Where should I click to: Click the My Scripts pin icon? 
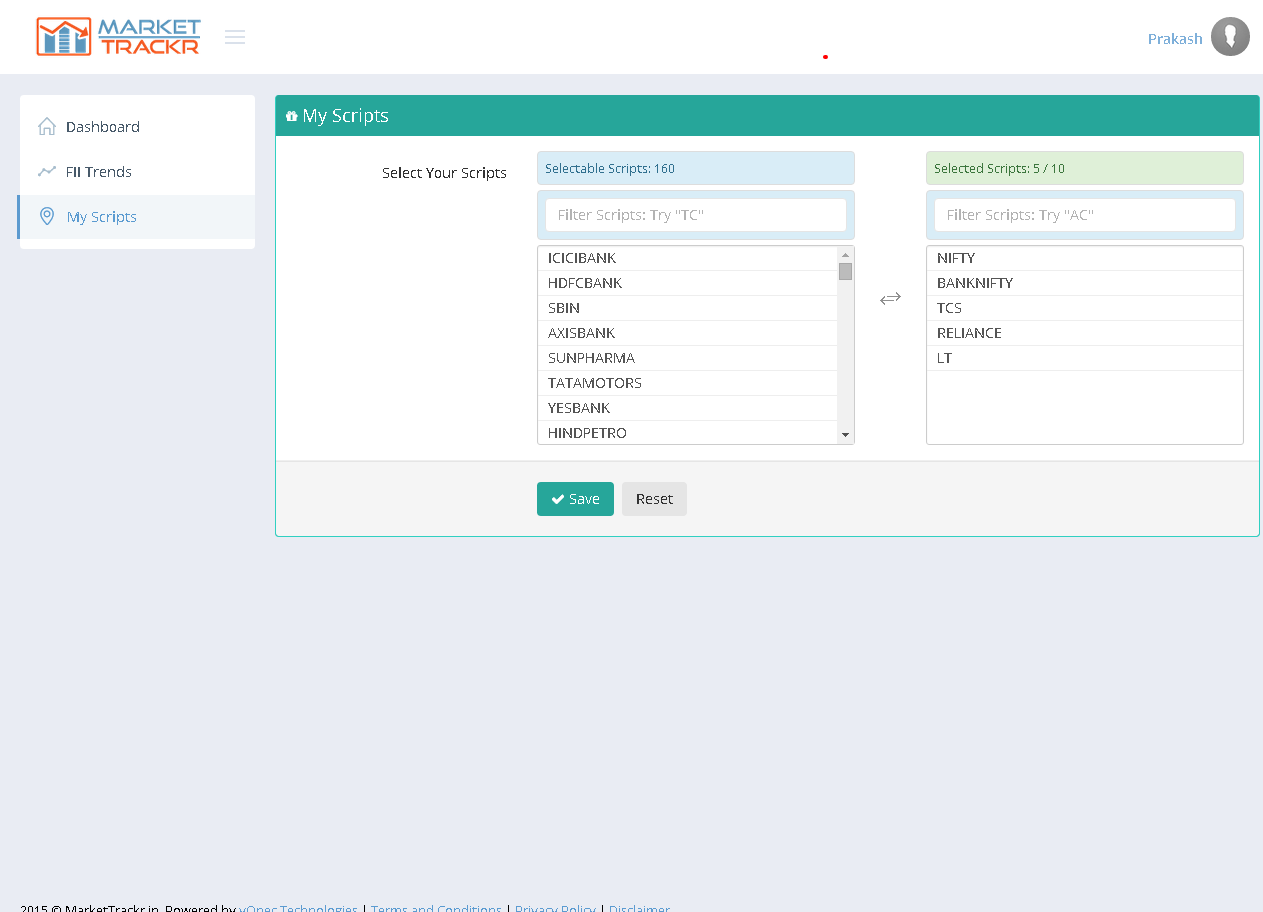click(x=46, y=217)
